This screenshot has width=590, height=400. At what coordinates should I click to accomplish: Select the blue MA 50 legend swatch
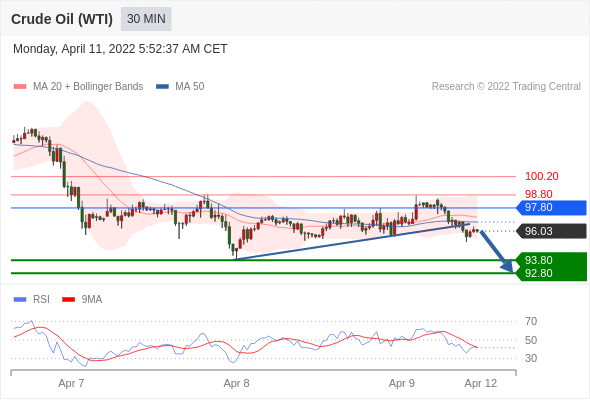click(x=162, y=87)
